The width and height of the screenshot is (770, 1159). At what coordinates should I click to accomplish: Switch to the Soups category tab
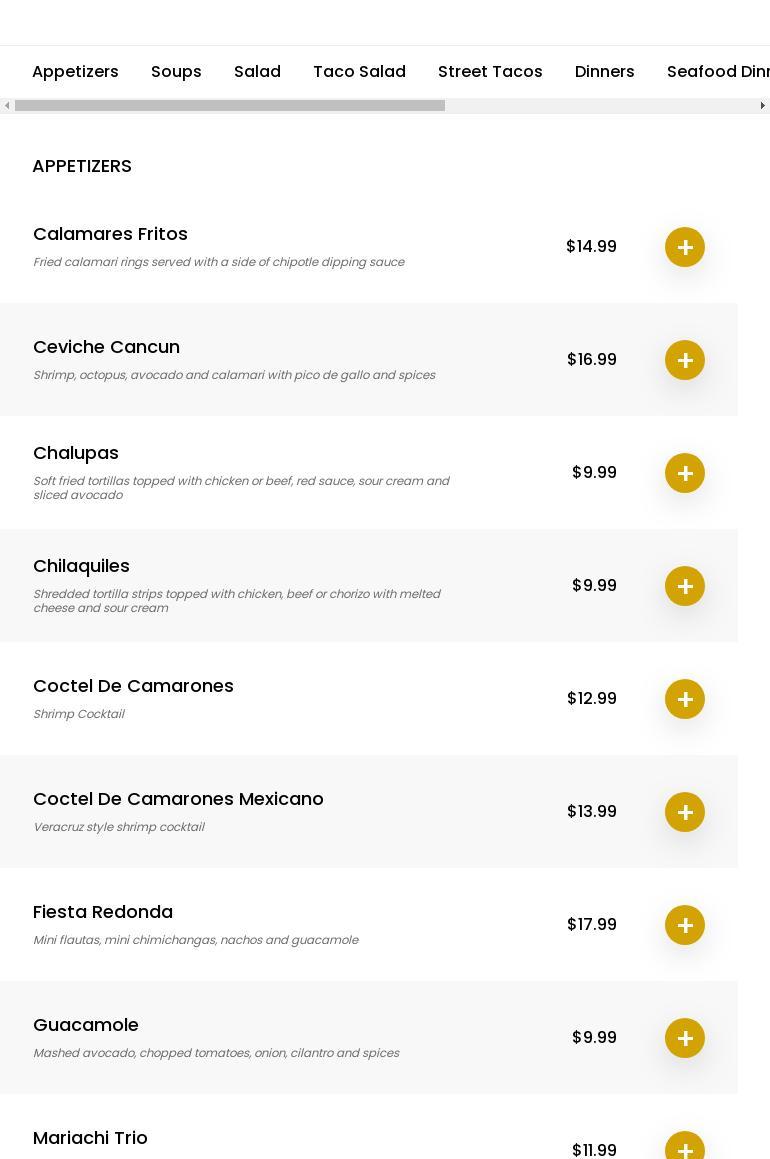point(176,72)
